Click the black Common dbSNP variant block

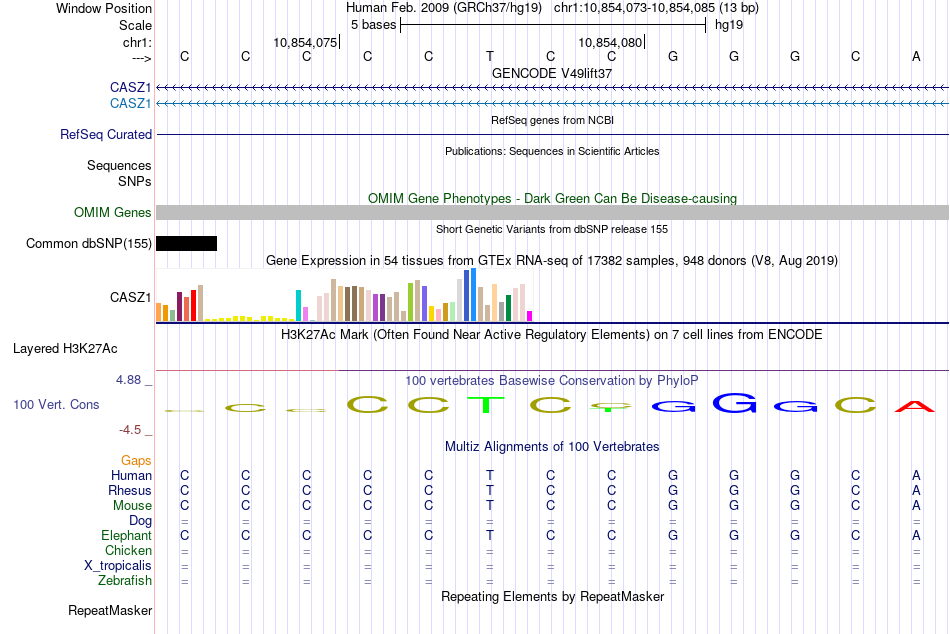tap(187, 244)
